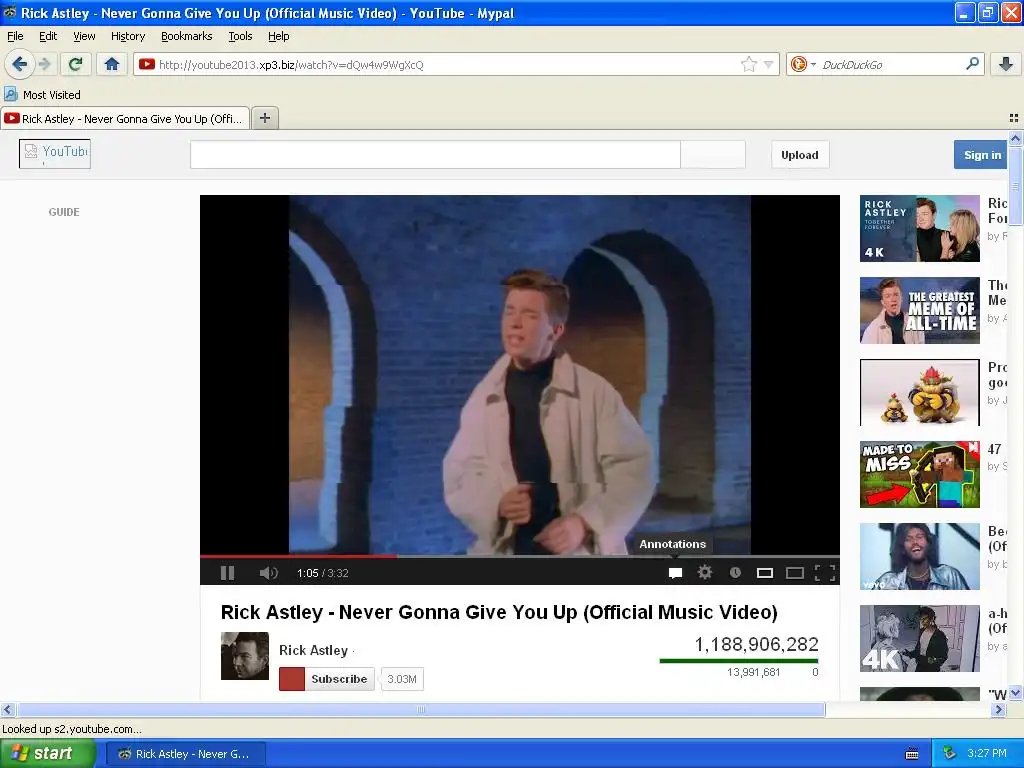Viewport: 1024px width, 768px height.
Task: Select the Rick Astley browser tab
Action: point(125,118)
